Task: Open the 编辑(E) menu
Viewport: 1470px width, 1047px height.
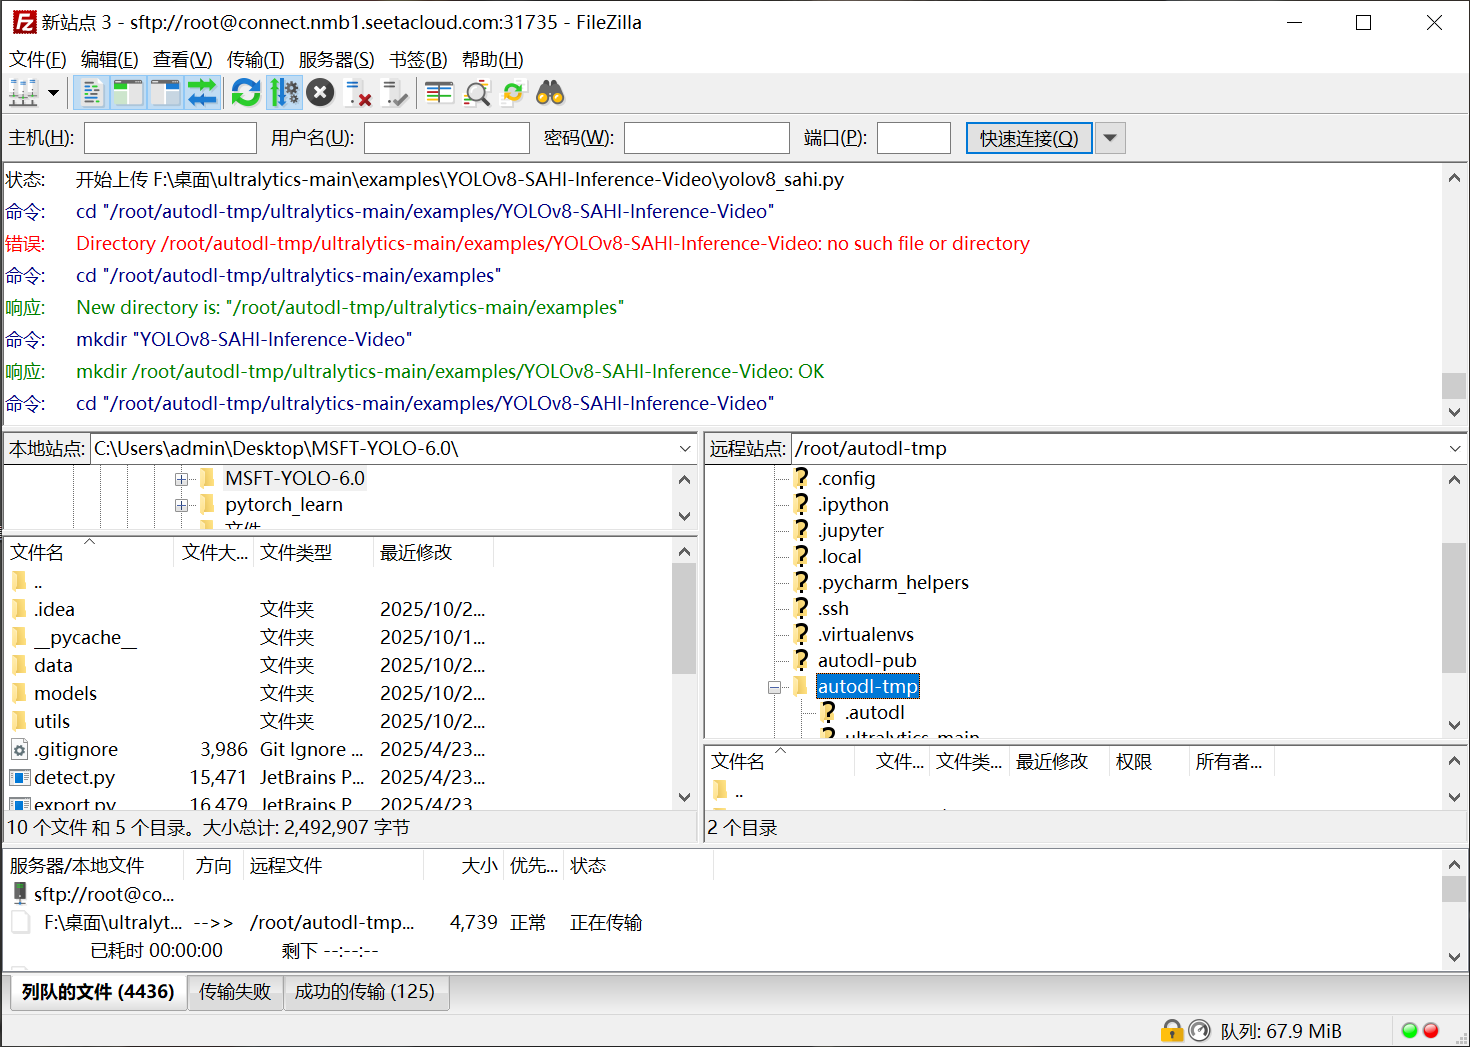Action: pos(110,60)
